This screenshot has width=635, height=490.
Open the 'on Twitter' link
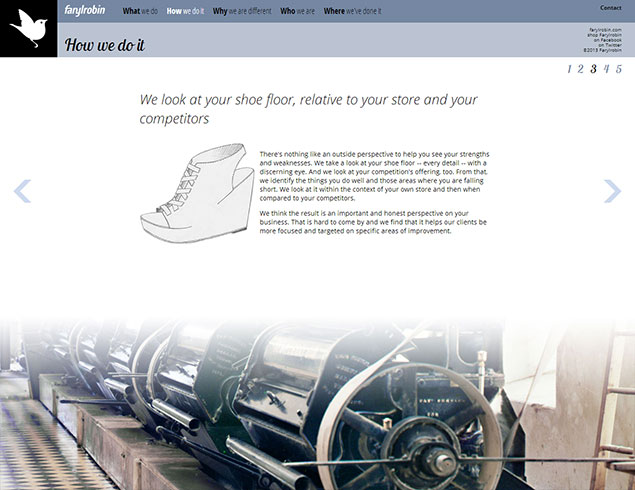click(610, 45)
